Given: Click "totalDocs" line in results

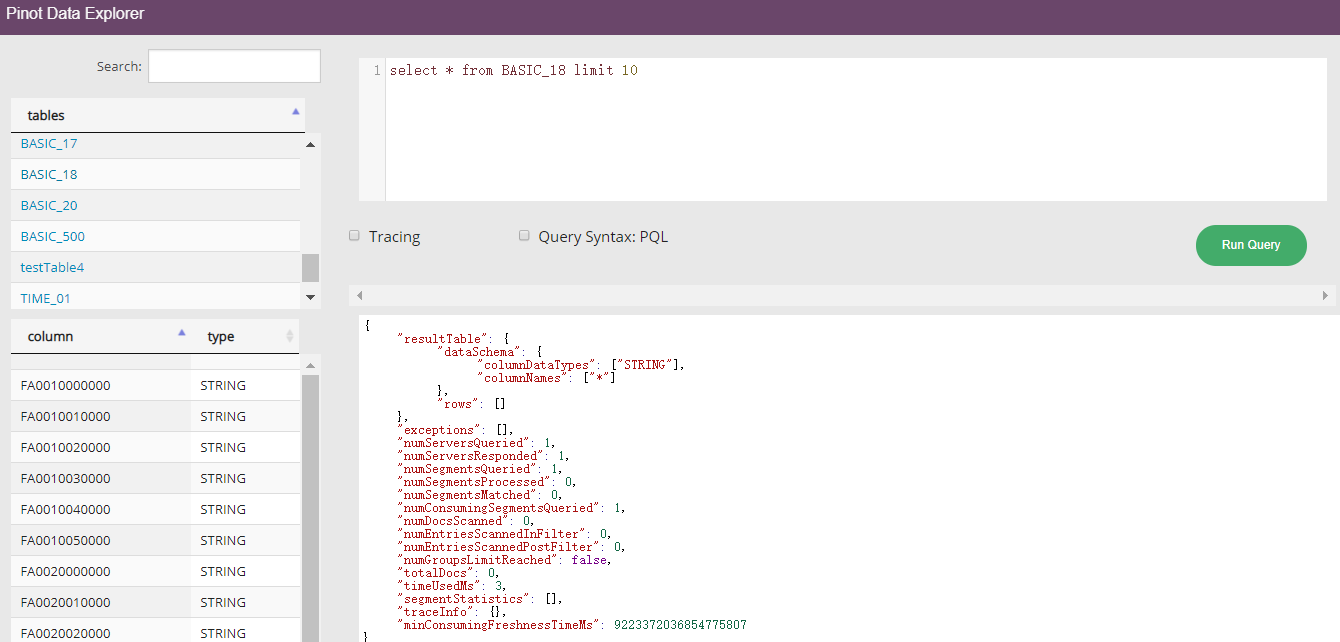Looking at the screenshot, I should pos(449,573).
